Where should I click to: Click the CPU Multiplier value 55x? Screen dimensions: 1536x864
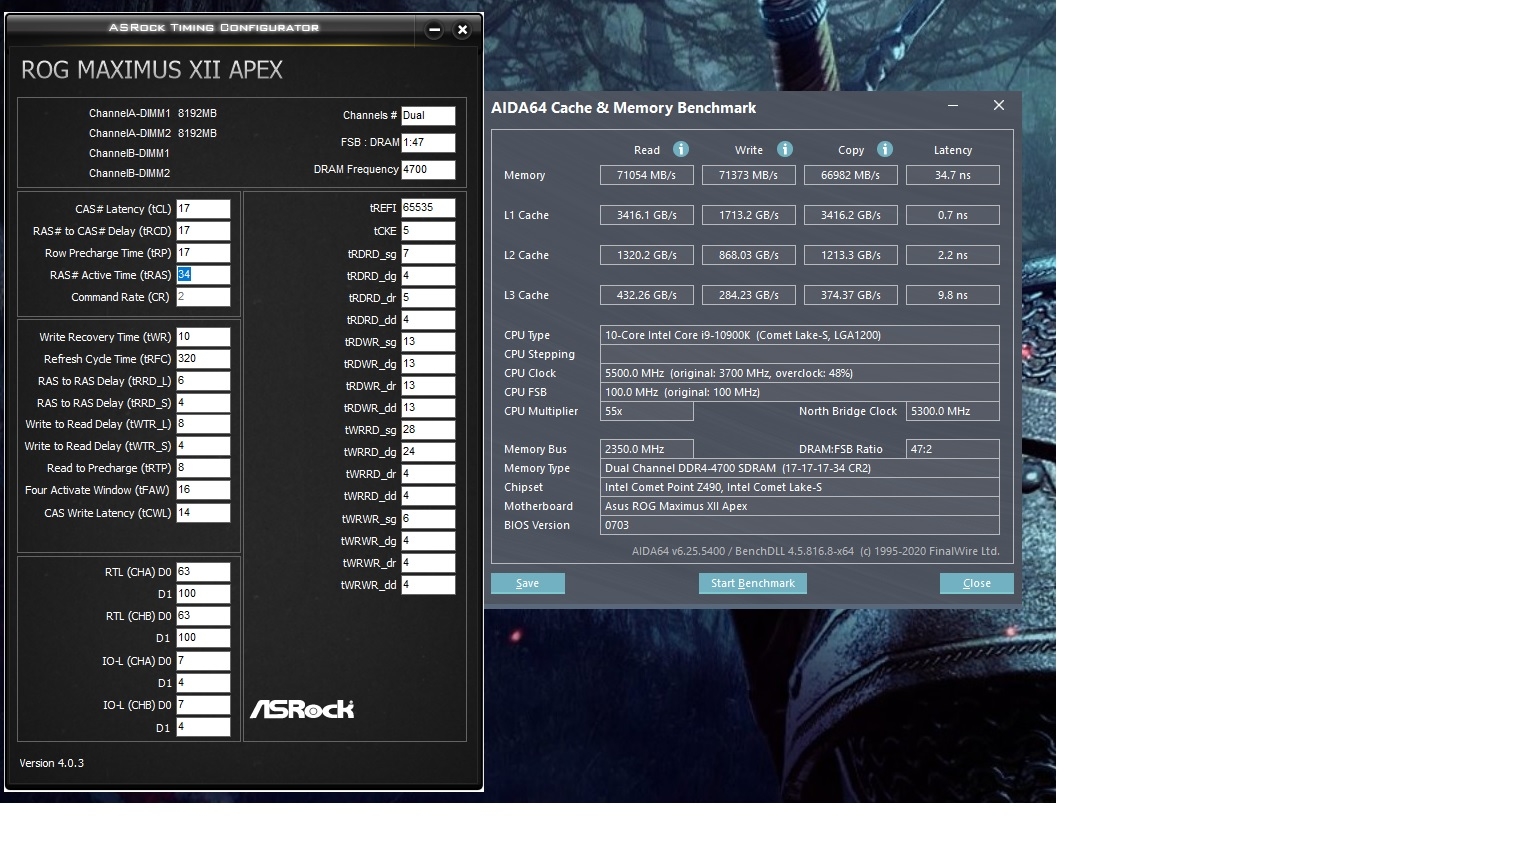647,411
